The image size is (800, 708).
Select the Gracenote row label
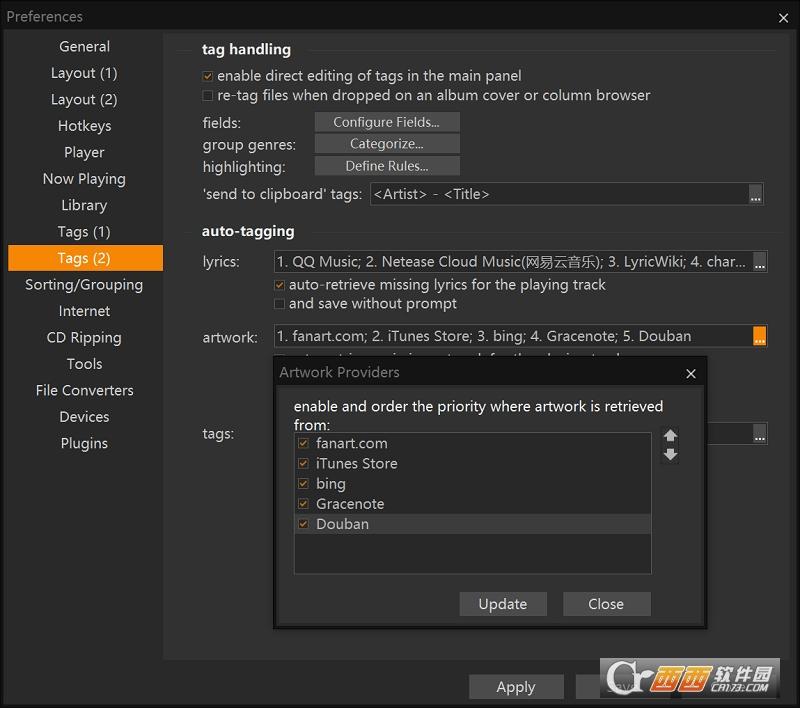[350, 504]
